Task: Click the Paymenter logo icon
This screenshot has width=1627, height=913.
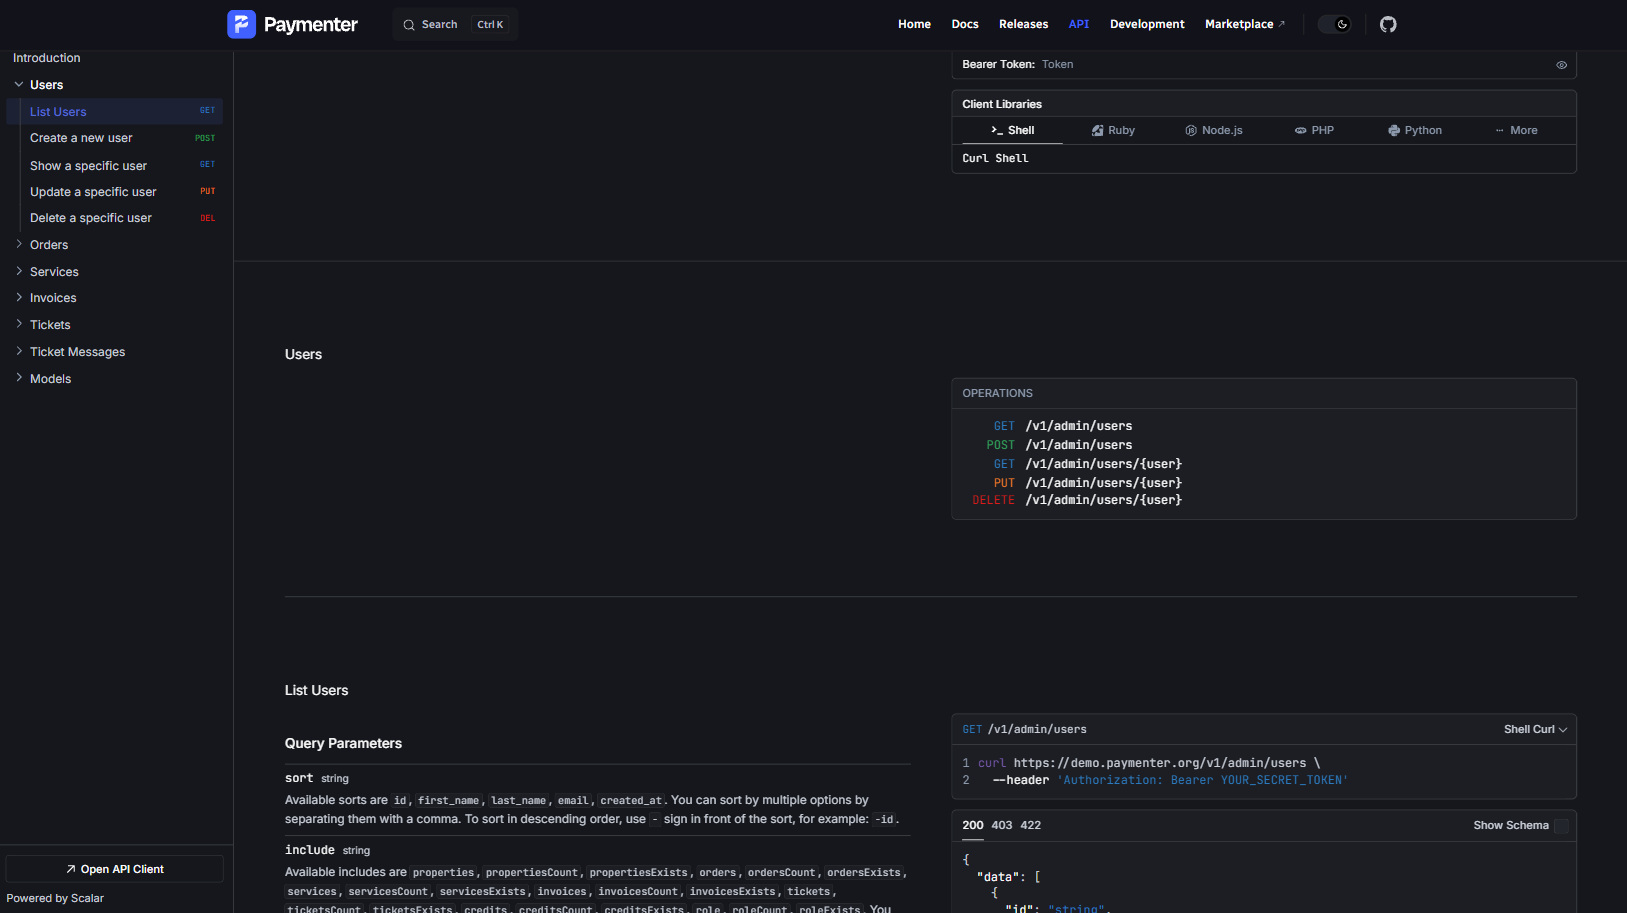Action: tap(241, 24)
